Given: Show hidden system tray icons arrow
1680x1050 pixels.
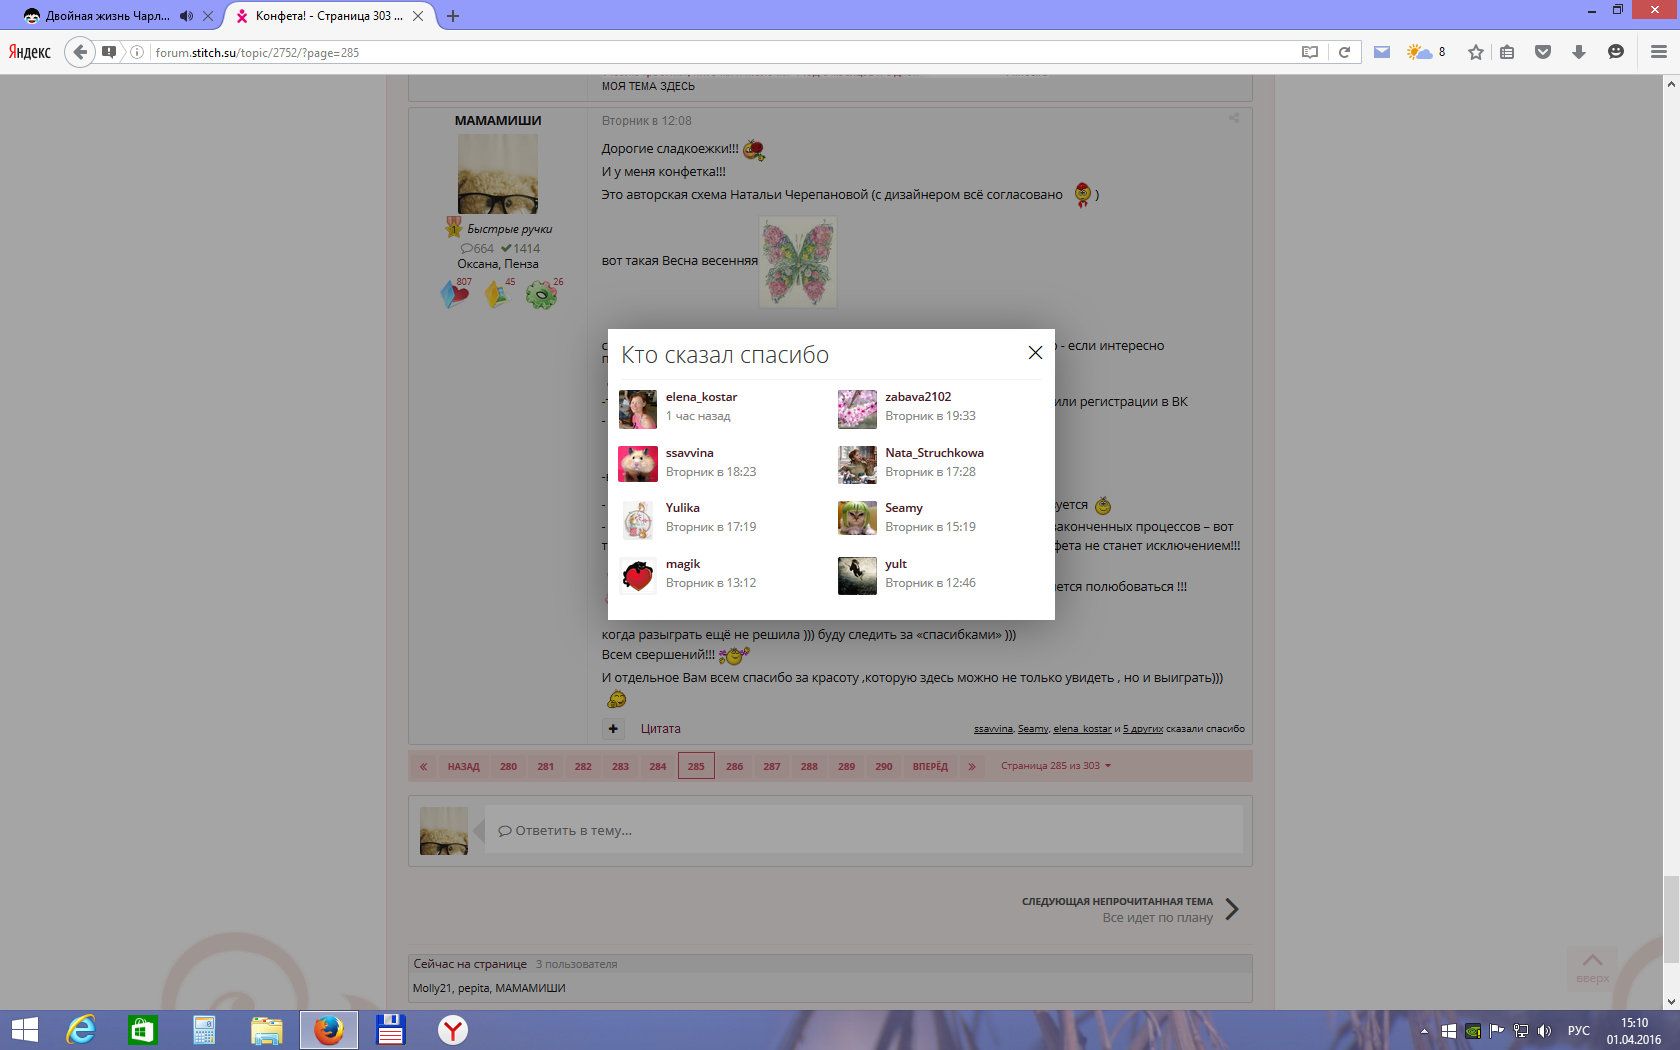Looking at the screenshot, I should 1424,1031.
